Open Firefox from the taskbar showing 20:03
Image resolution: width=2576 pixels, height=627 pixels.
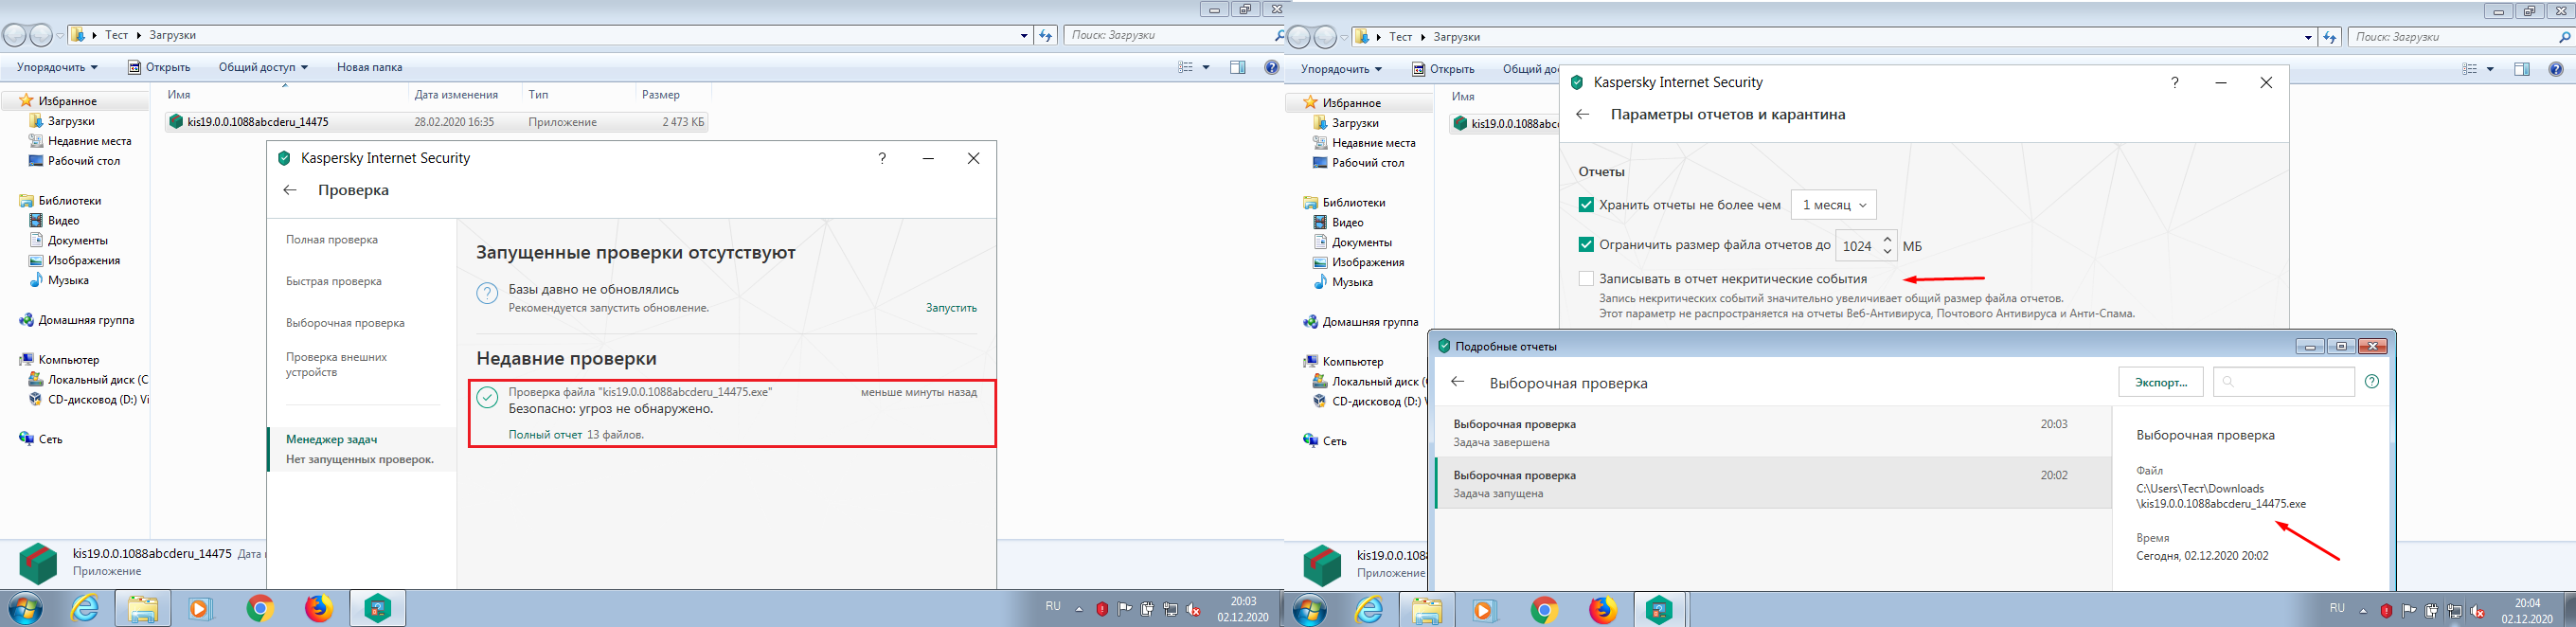click(318, 608)
